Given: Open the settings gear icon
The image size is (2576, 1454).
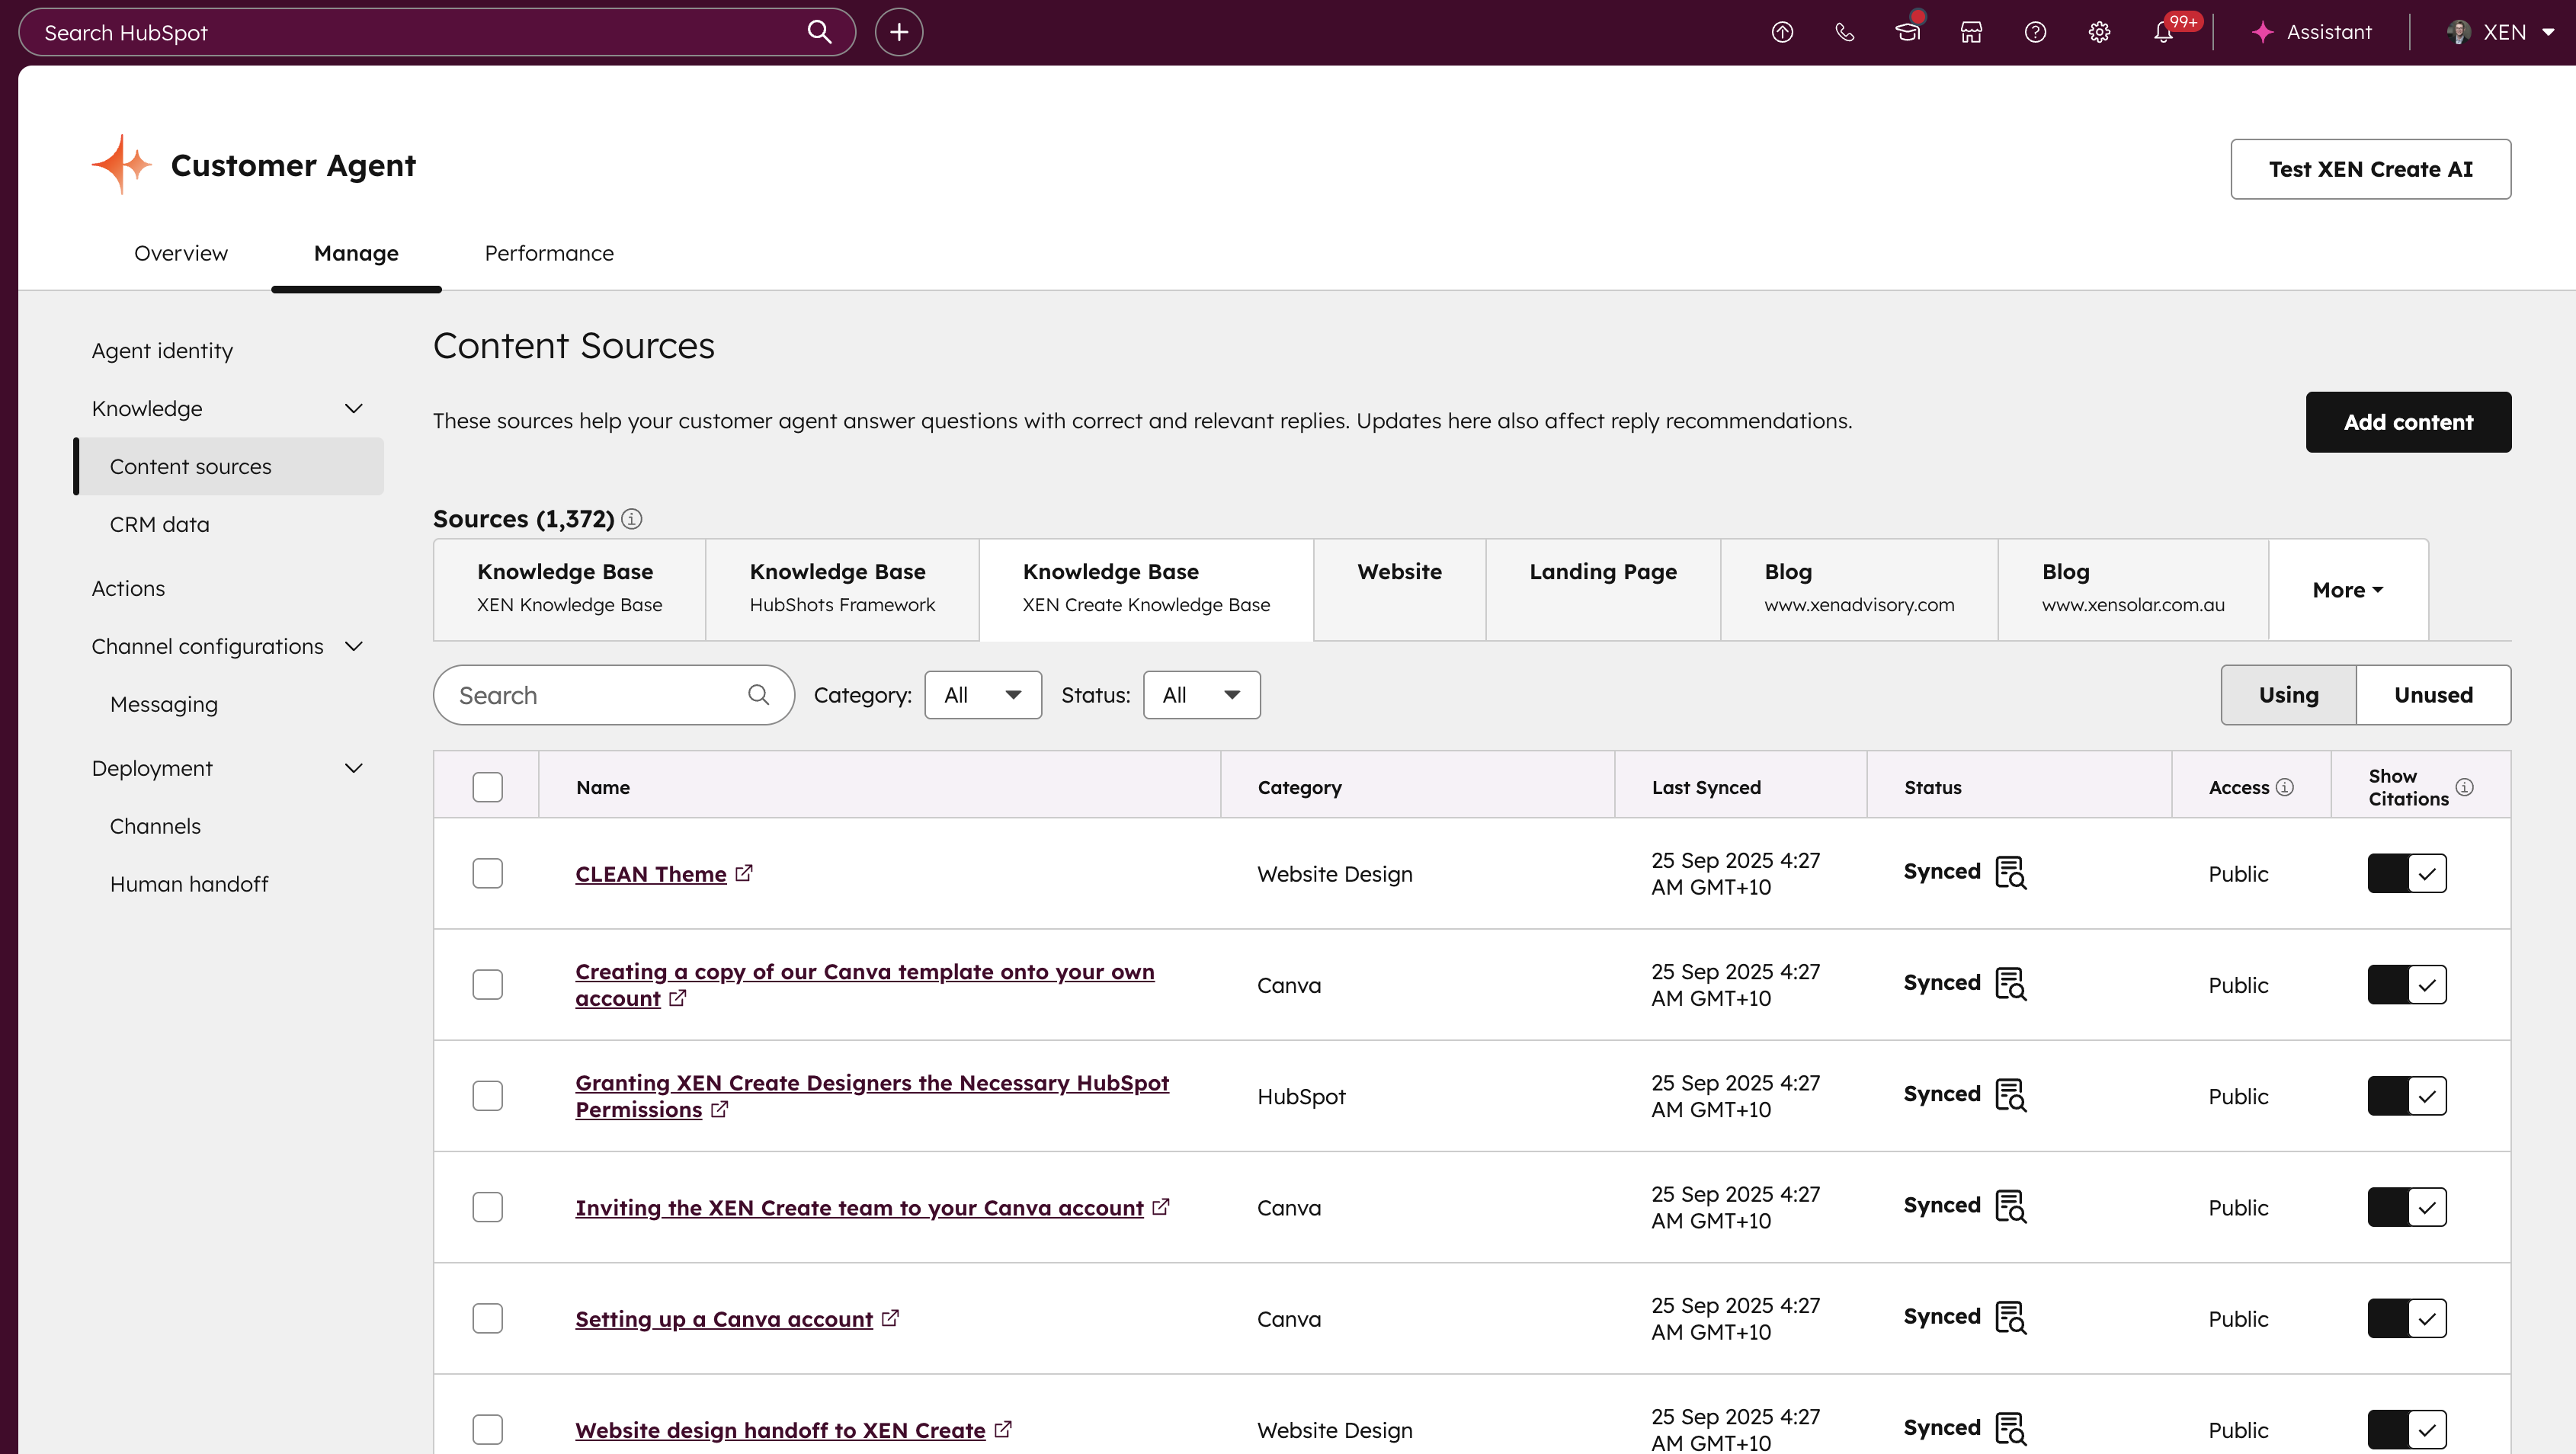Looking at the screenshot, I should 2099,32.
